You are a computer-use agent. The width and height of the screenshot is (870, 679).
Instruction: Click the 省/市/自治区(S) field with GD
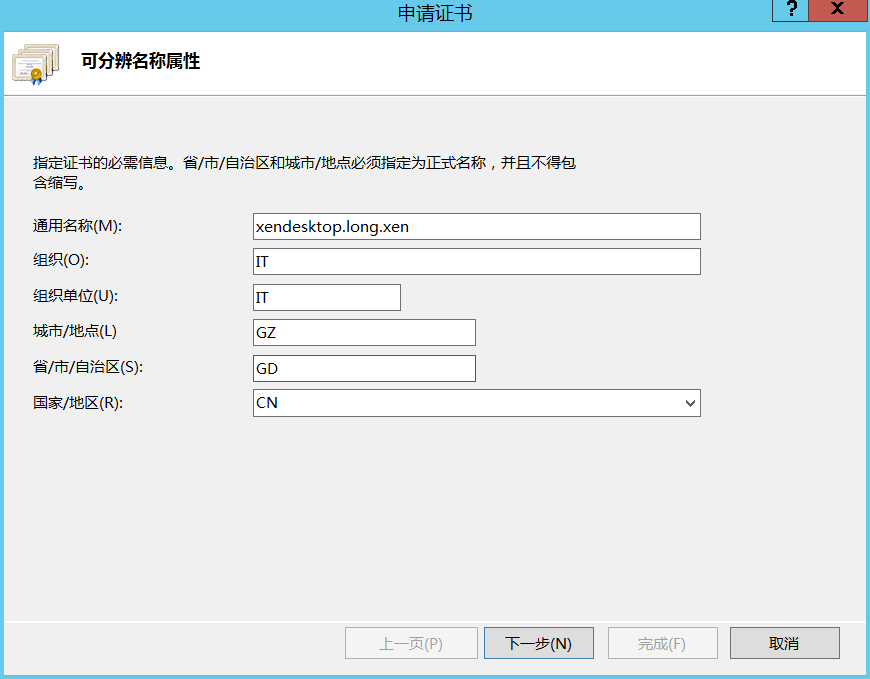(x=364, y=368)
